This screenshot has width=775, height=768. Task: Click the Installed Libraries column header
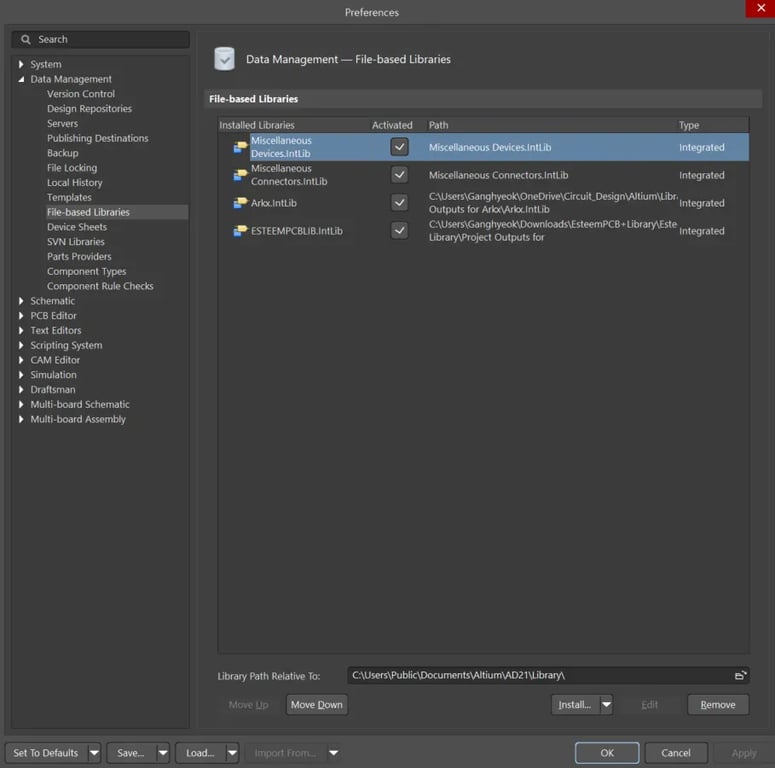[257, 126]
